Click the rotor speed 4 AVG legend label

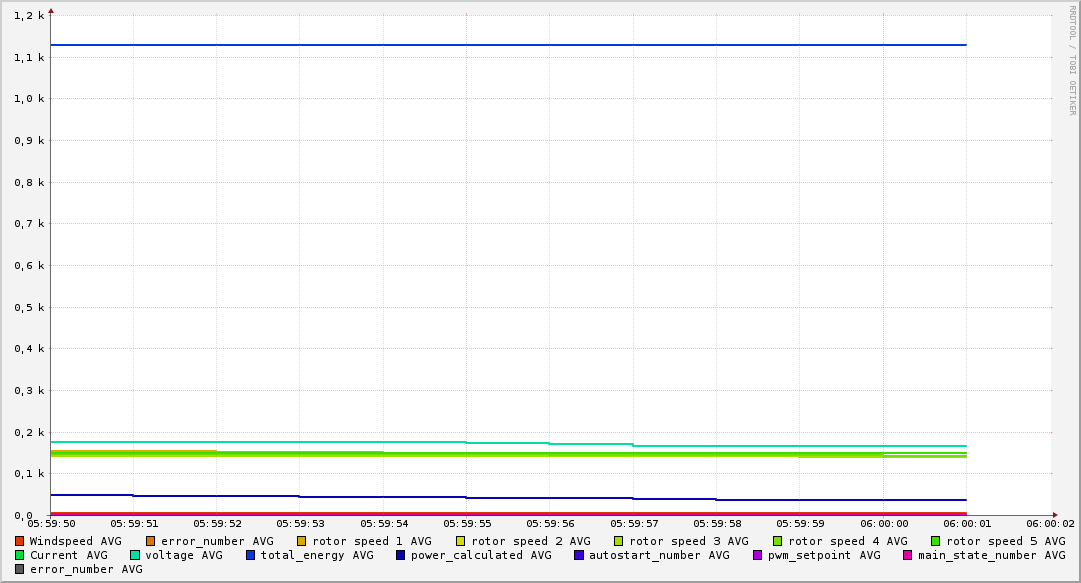[848, 541]
